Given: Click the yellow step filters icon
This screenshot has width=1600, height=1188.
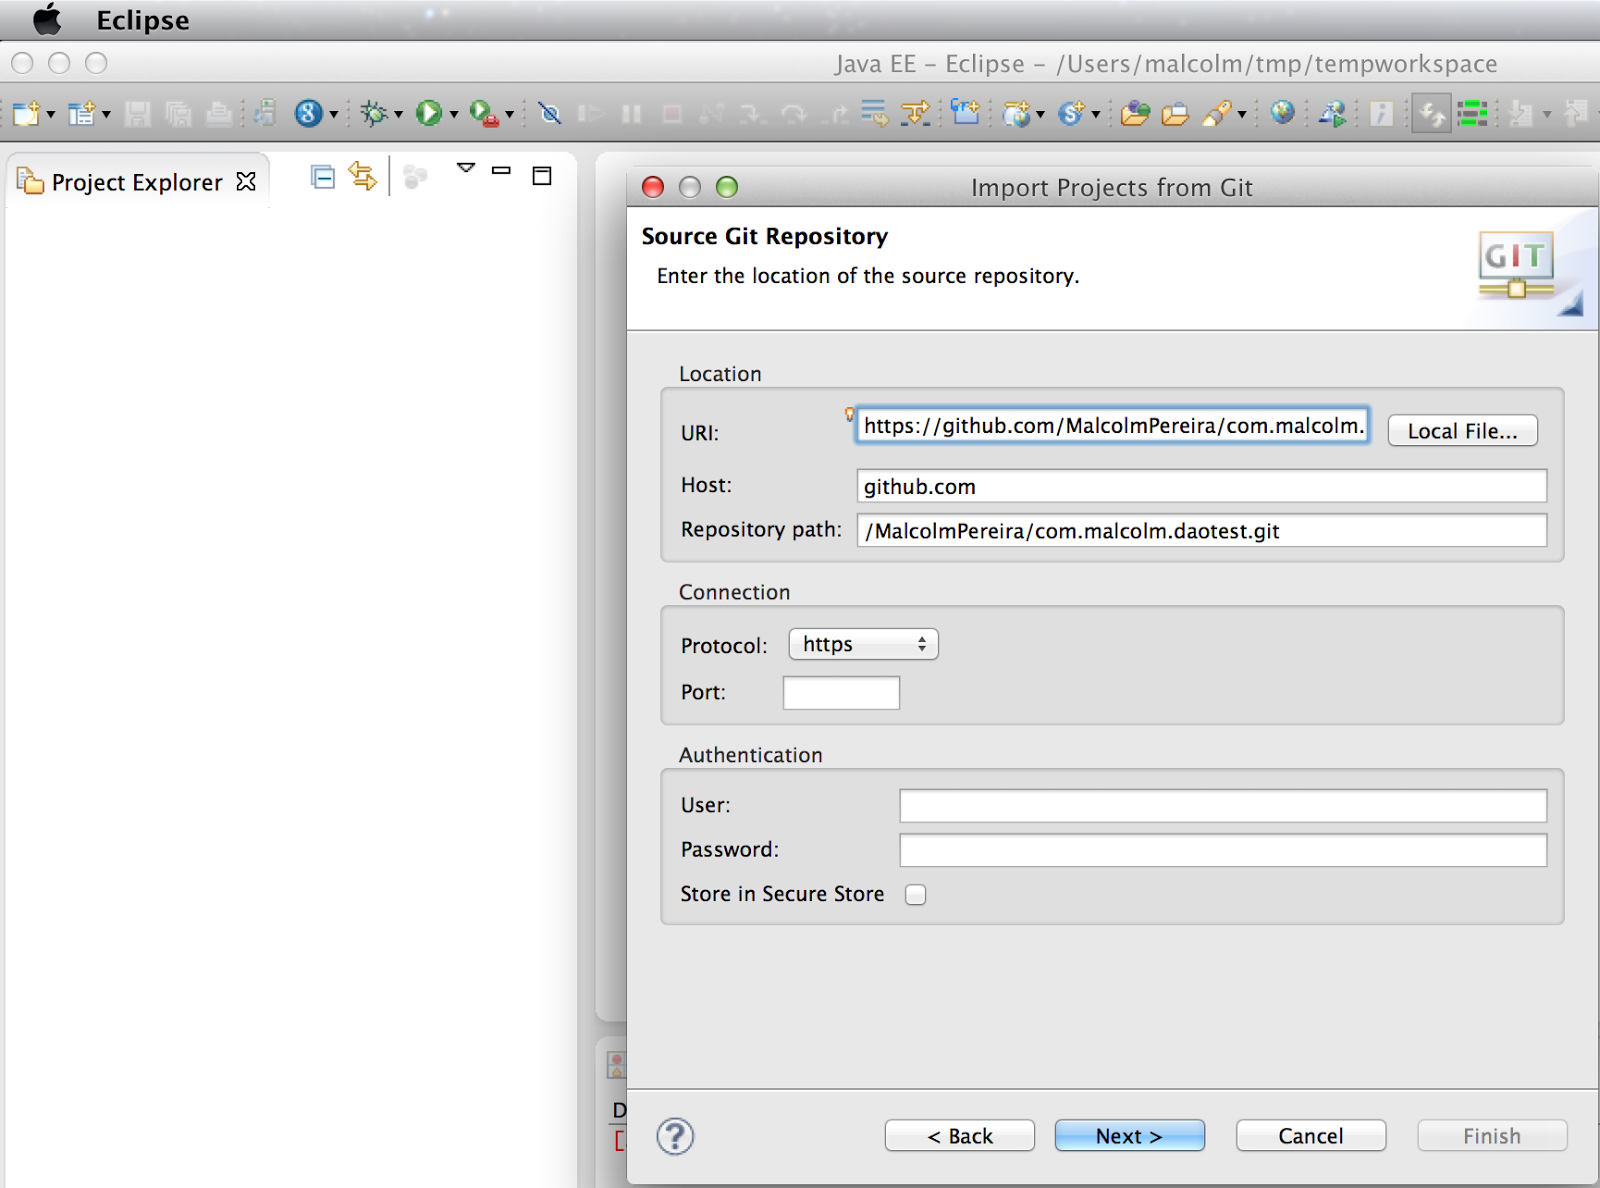Looking at the screenshot, I should click(916, 113).
